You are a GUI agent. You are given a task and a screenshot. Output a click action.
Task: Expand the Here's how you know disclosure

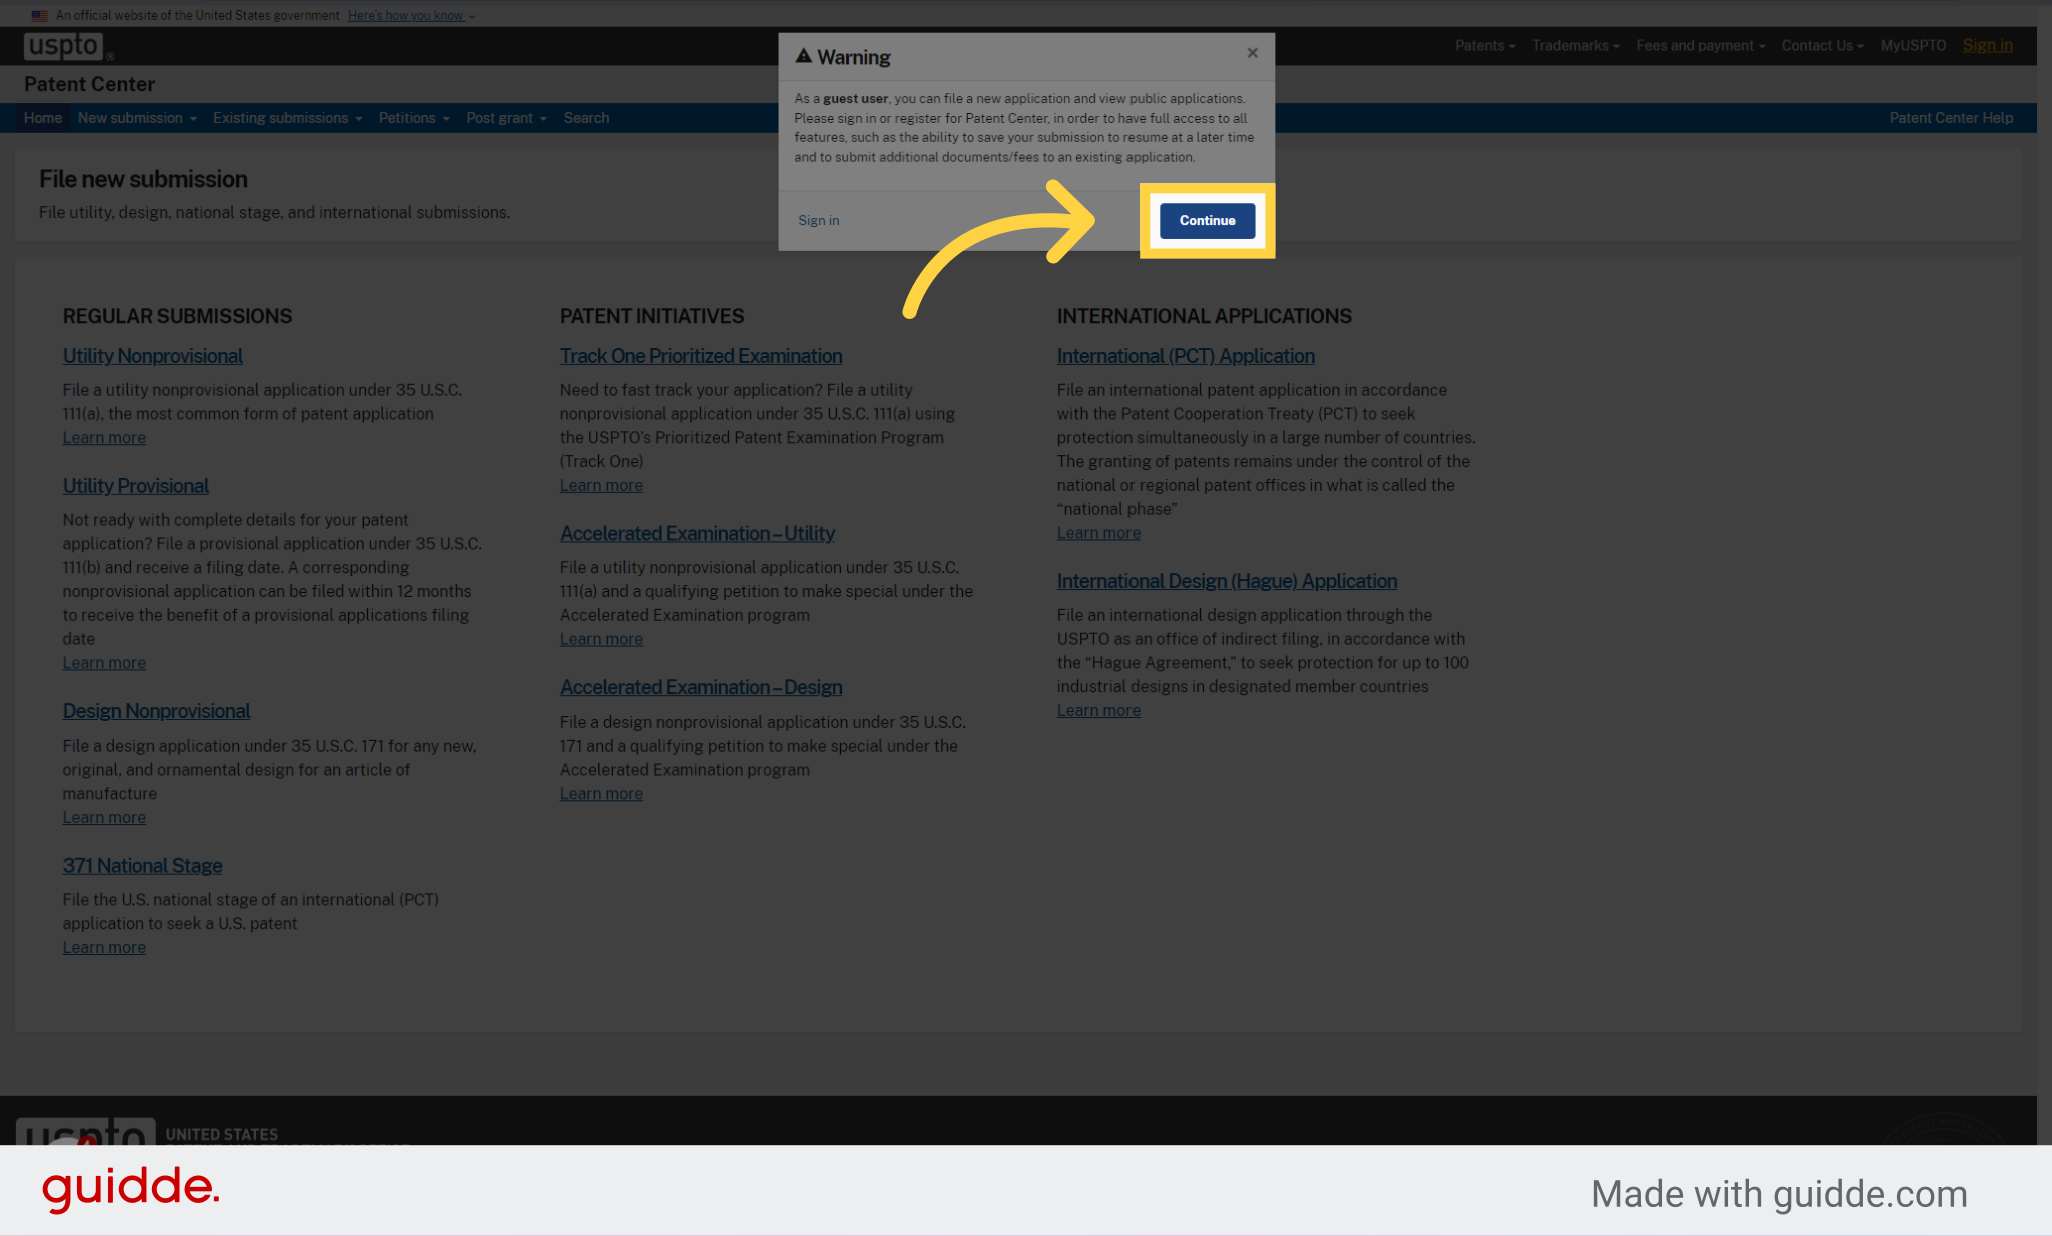coord(406,15)
